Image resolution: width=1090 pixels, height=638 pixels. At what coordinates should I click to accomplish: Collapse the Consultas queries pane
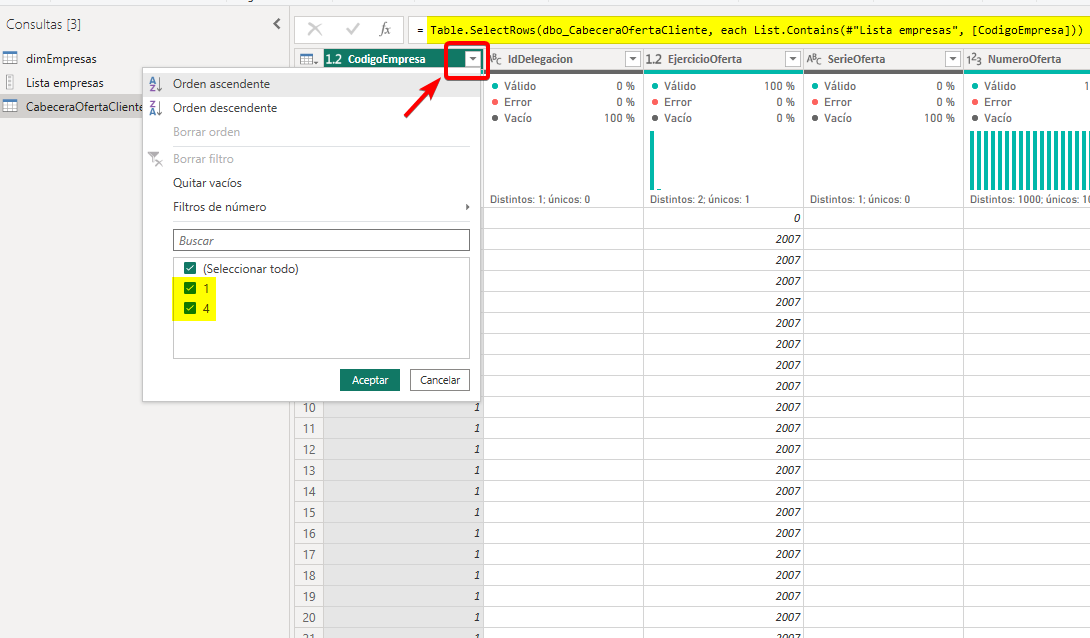277,24
